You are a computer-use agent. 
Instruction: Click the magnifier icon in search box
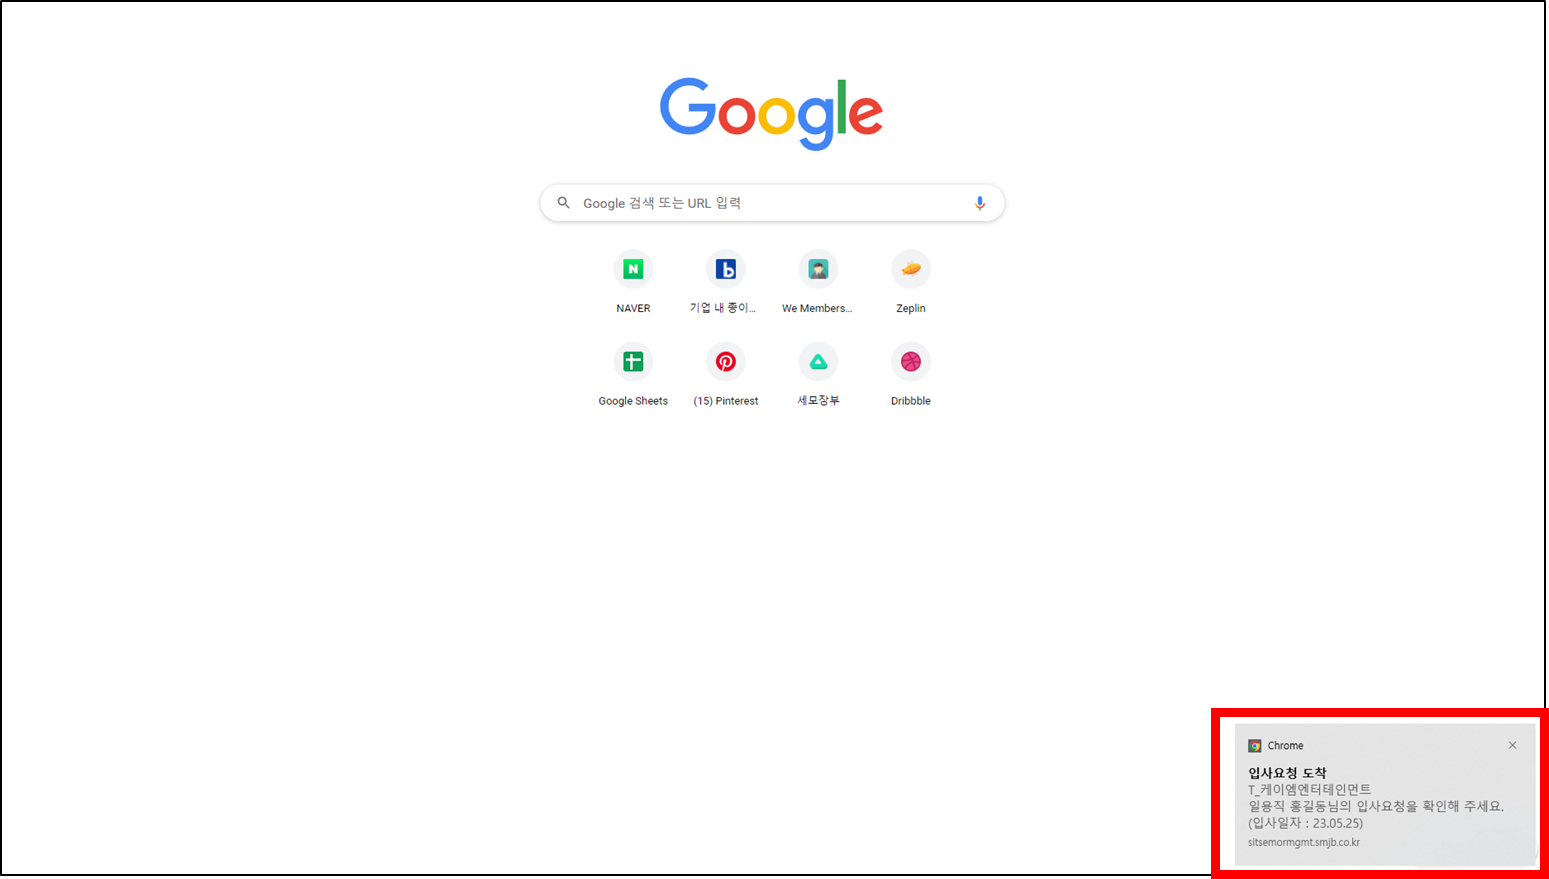pos(564,203)
